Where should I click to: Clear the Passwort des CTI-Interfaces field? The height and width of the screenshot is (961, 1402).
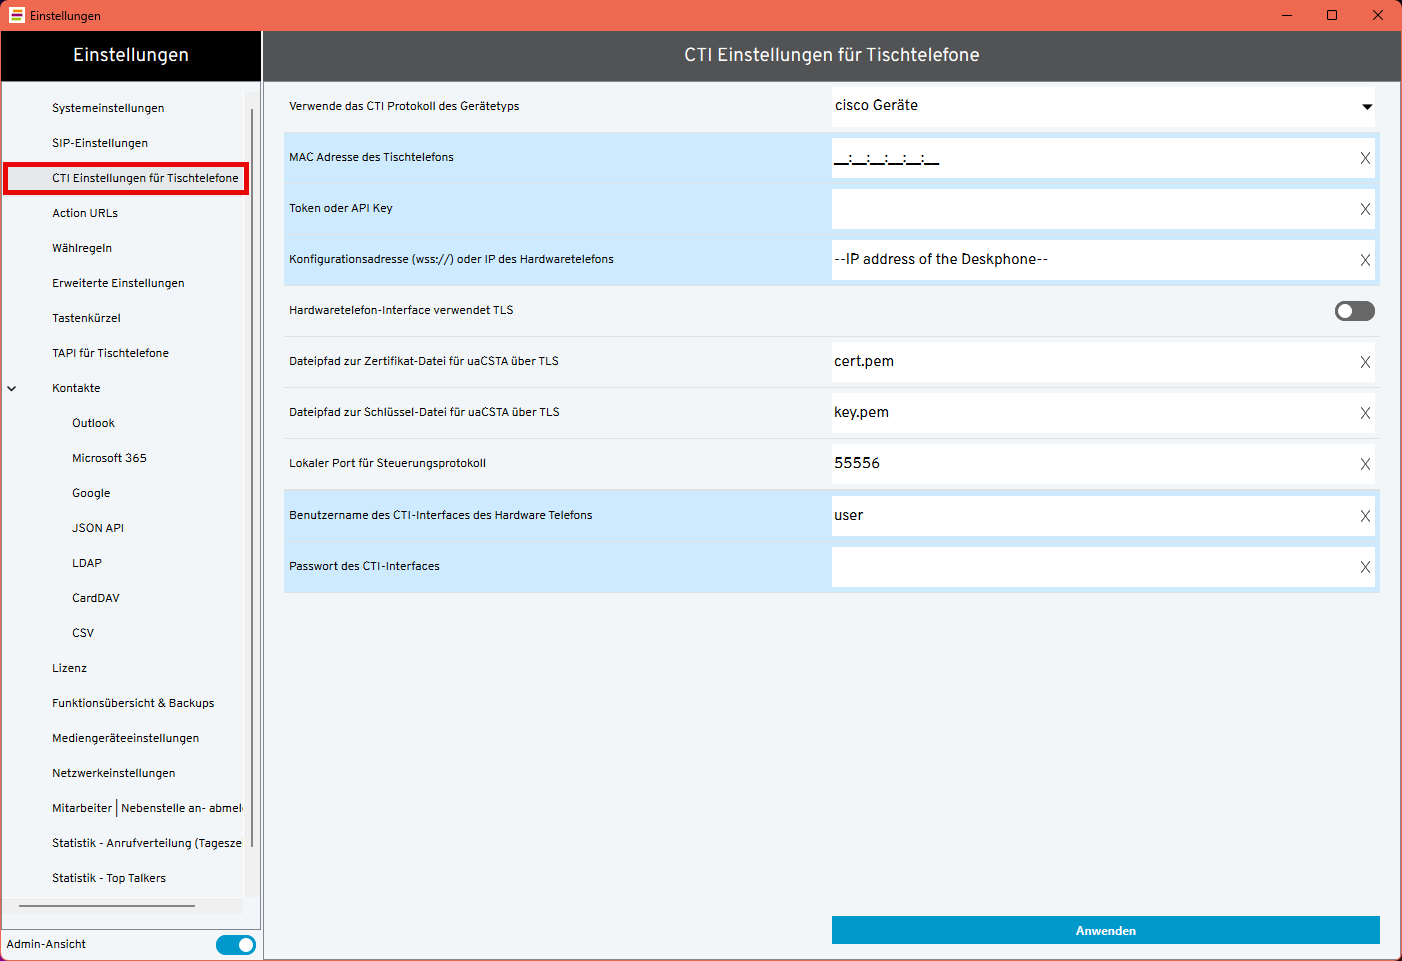[1365, 567]
